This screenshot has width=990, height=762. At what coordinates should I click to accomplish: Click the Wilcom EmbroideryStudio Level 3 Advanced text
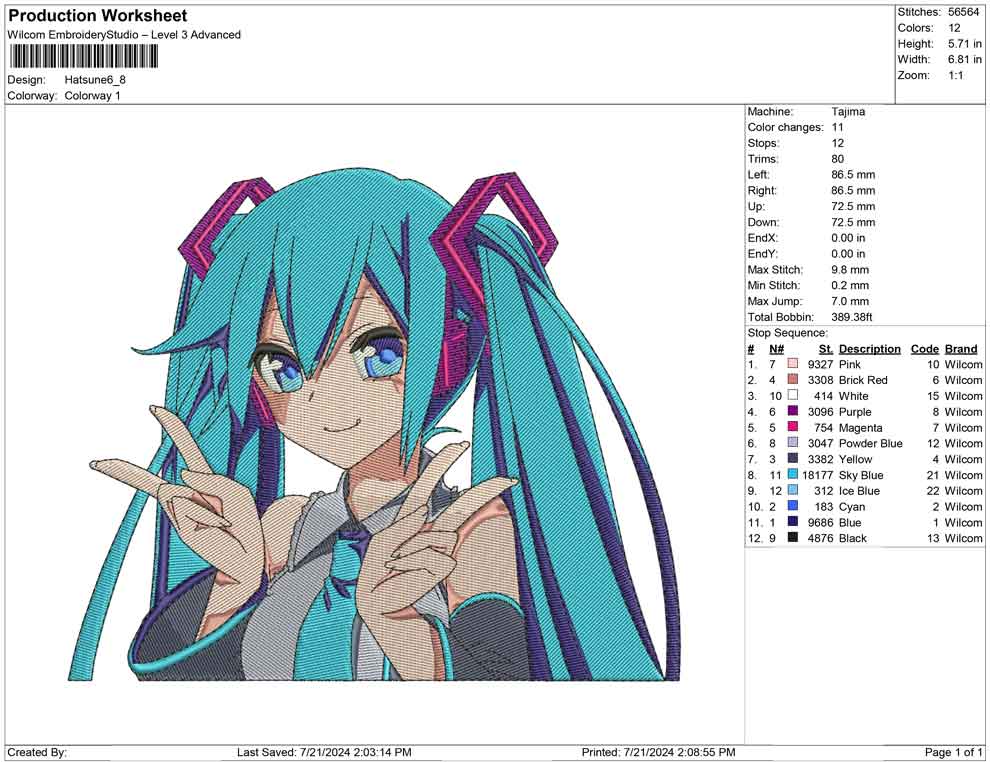(x=124, y=35)
